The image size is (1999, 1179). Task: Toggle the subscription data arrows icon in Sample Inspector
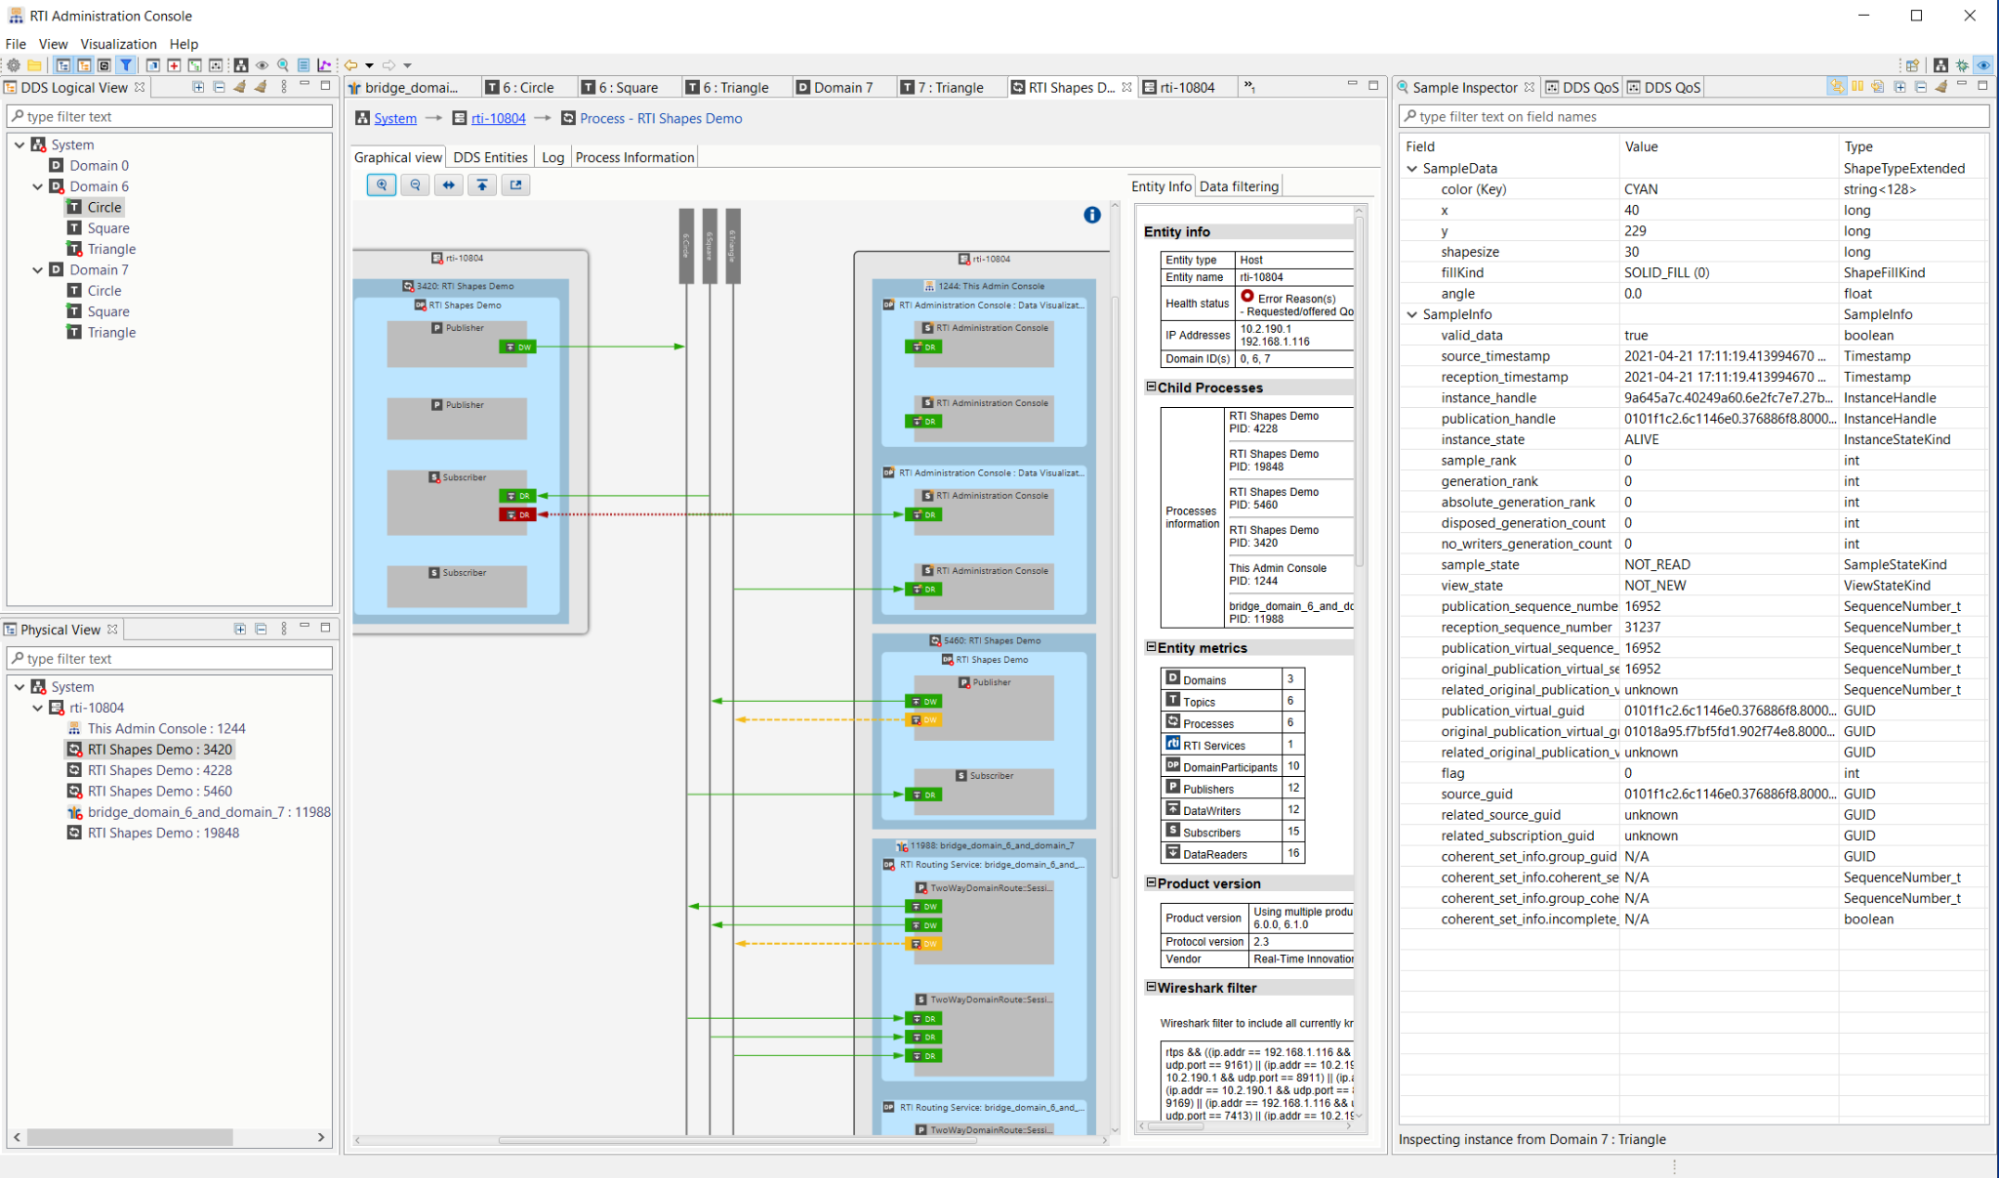click(1838, 87)
